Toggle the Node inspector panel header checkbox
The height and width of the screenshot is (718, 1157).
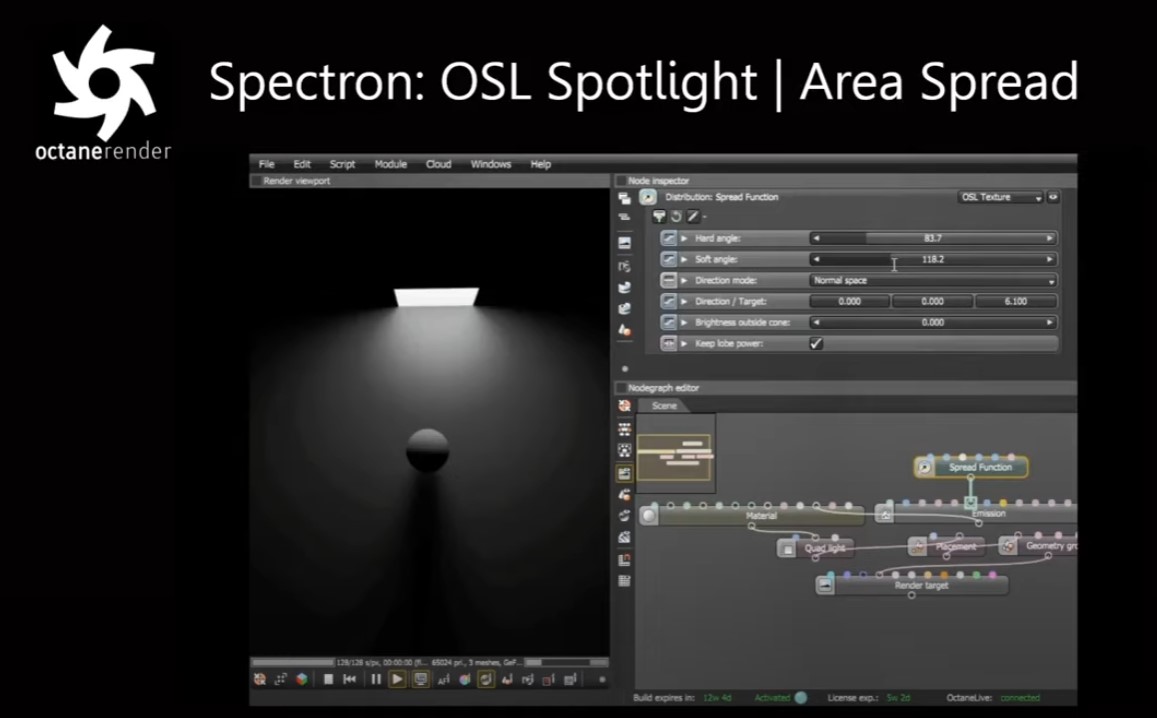[621, 181]
